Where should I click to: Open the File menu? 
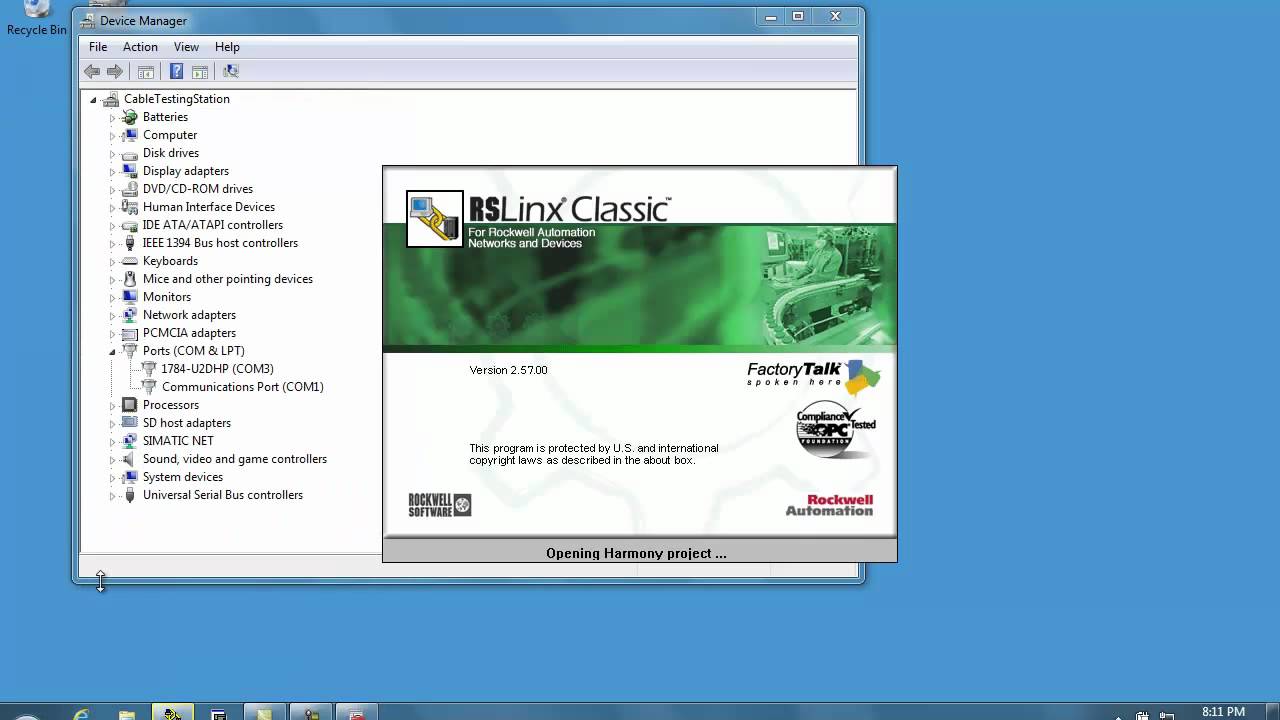pyautogui.click(x=98, y=47)
